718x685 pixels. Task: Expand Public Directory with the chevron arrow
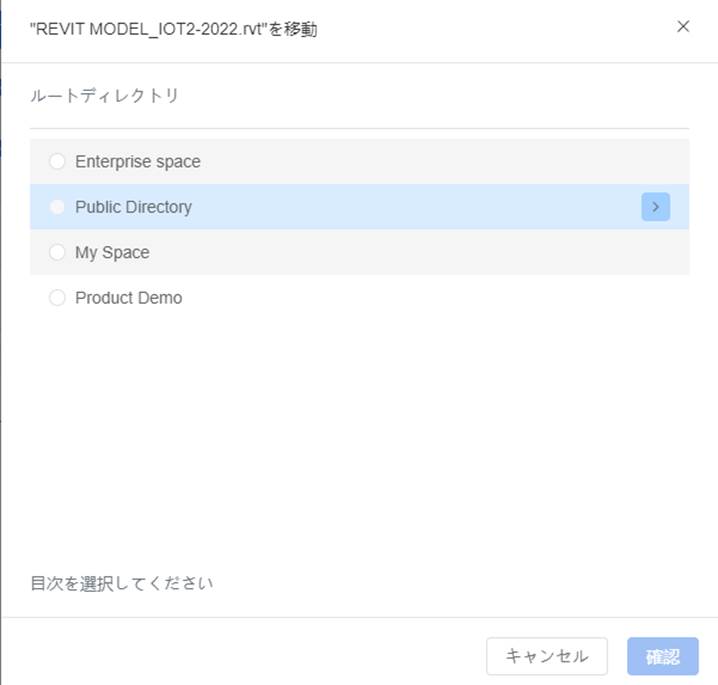tap(655, 207)
